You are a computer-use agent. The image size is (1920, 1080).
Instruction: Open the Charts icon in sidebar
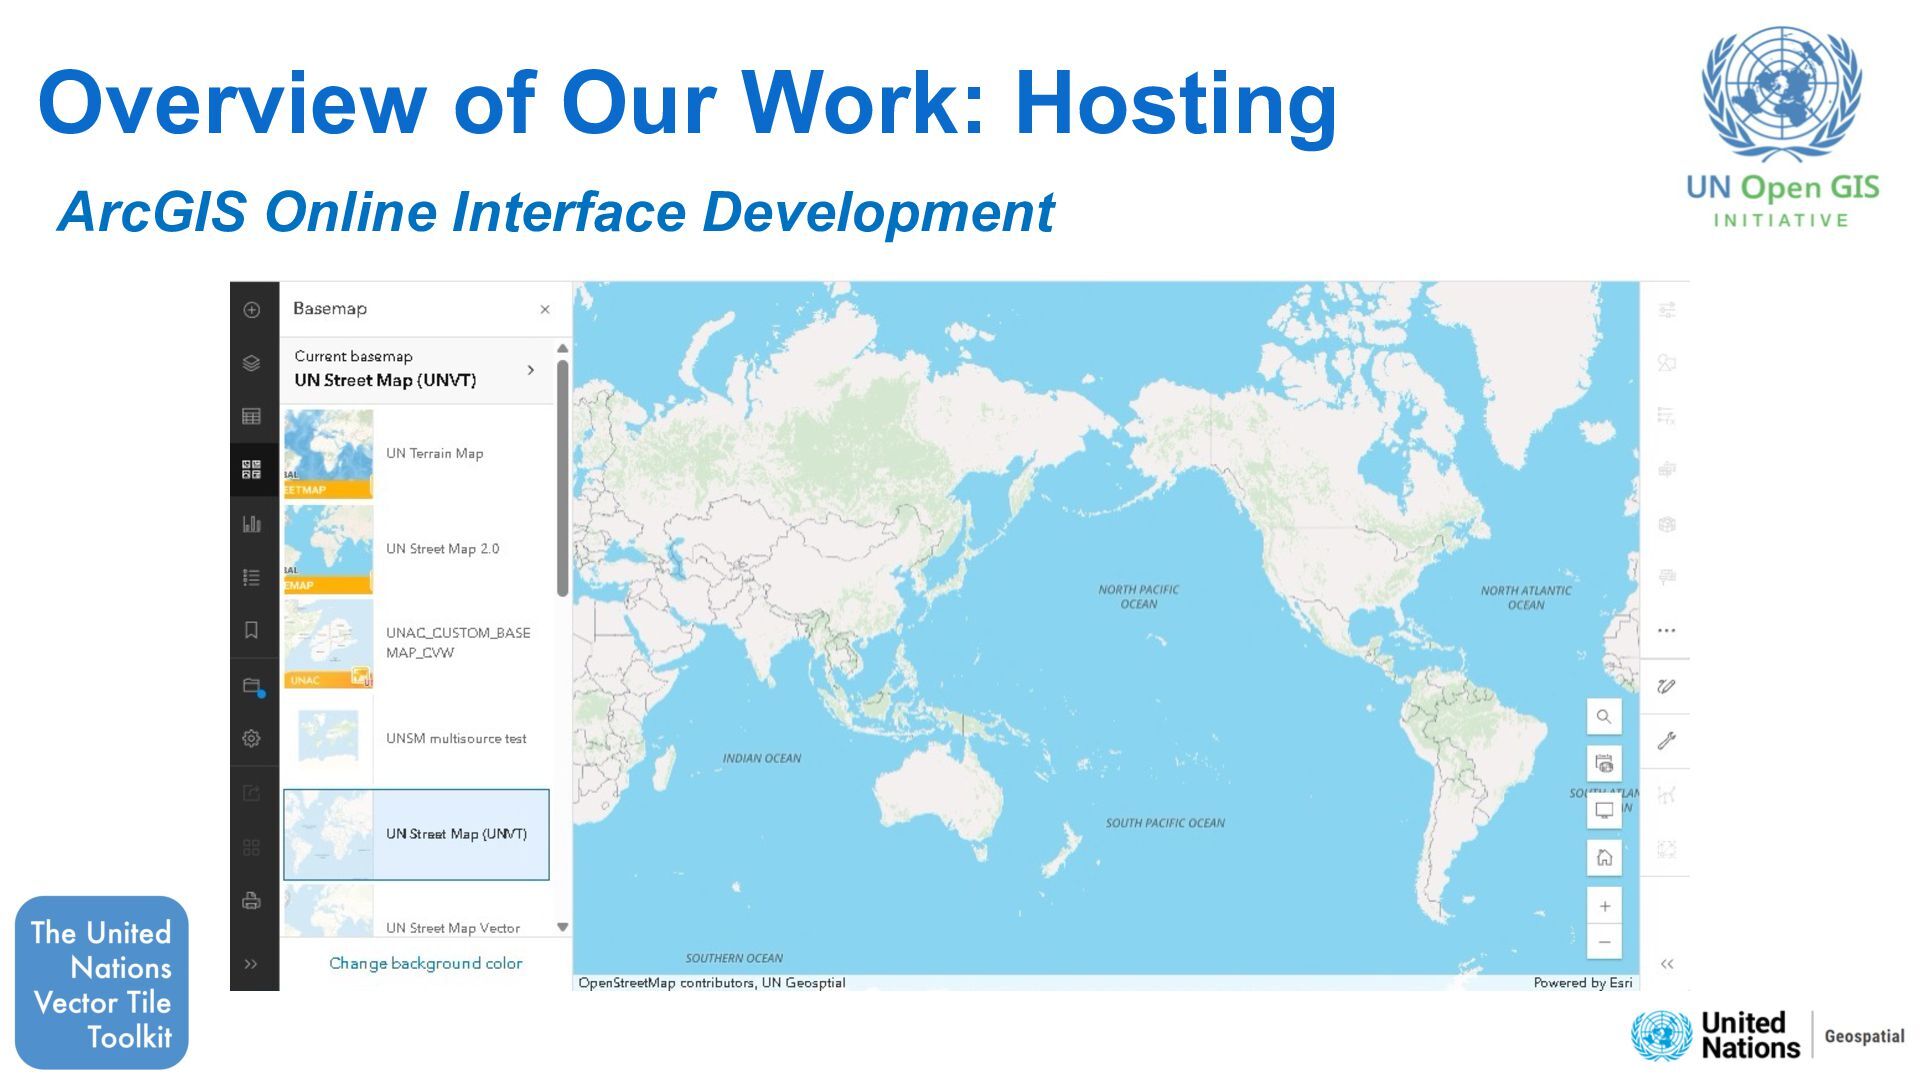tap(252, 524)
